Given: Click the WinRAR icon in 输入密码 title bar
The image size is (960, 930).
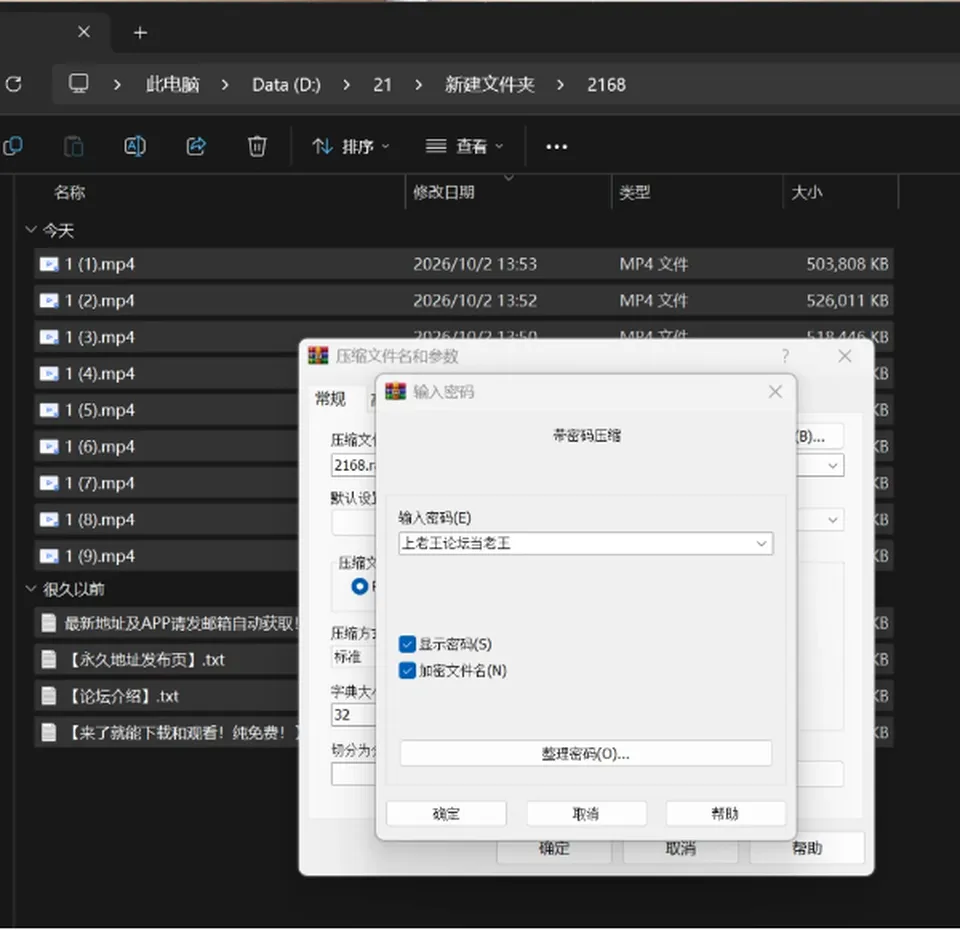Looking at the screenshot, I should [x=396, y=391].
